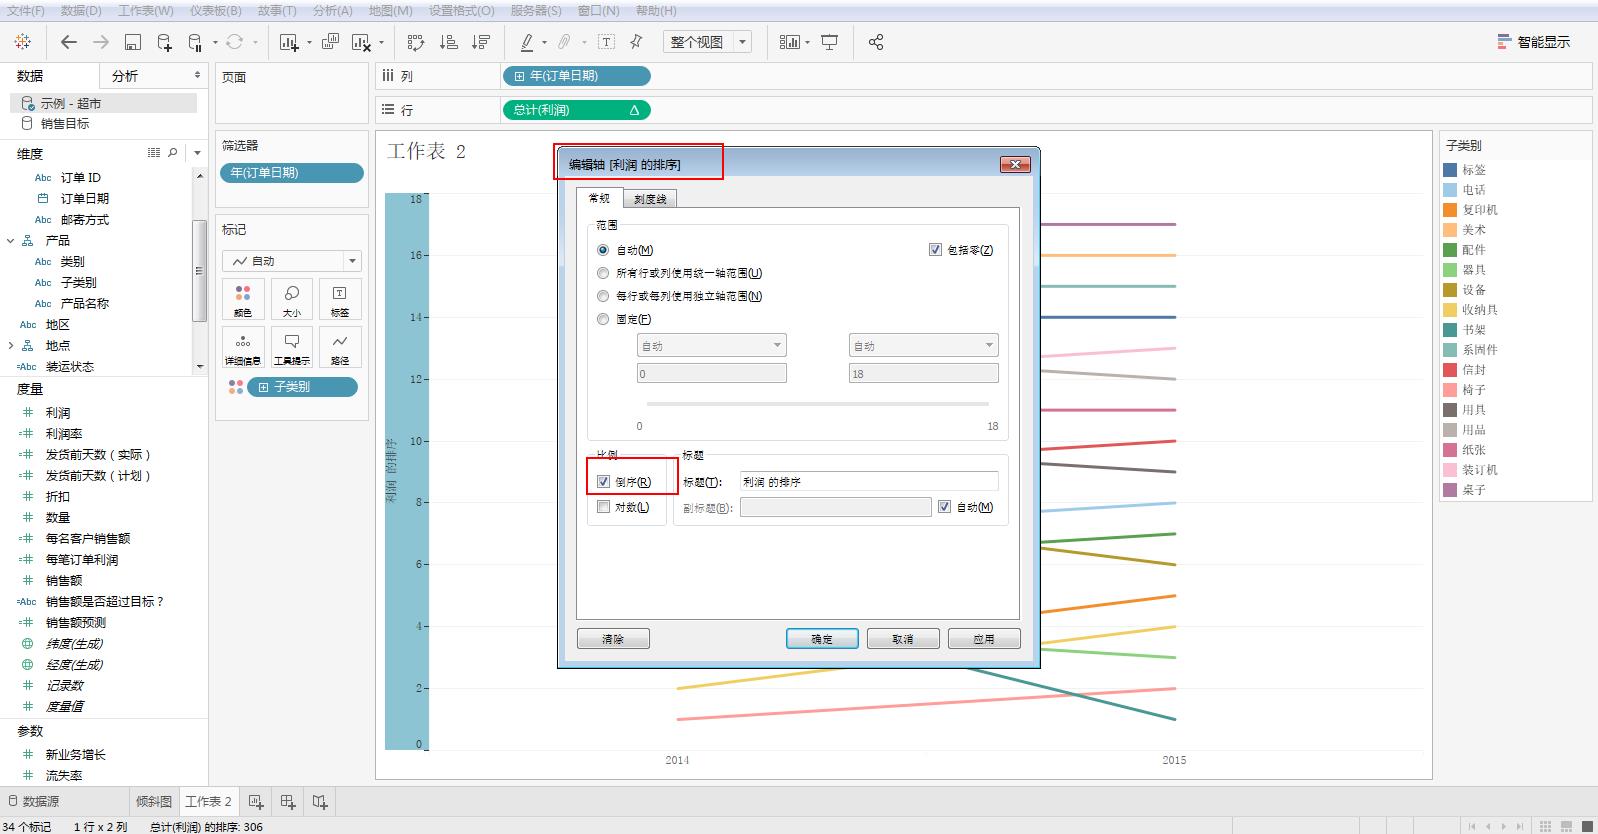The width and height of the screenshot is (1598, 834).
Task: Click the new worksheet toolbar icon
Action: tap(289, 42)
